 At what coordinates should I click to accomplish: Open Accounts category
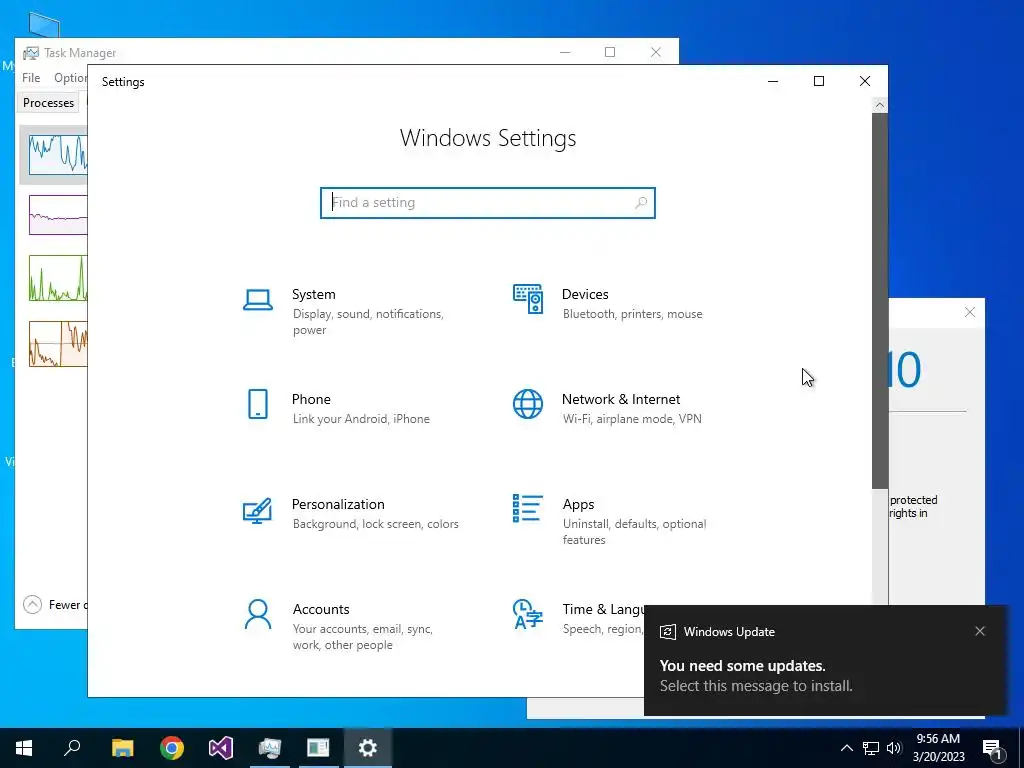353,626
